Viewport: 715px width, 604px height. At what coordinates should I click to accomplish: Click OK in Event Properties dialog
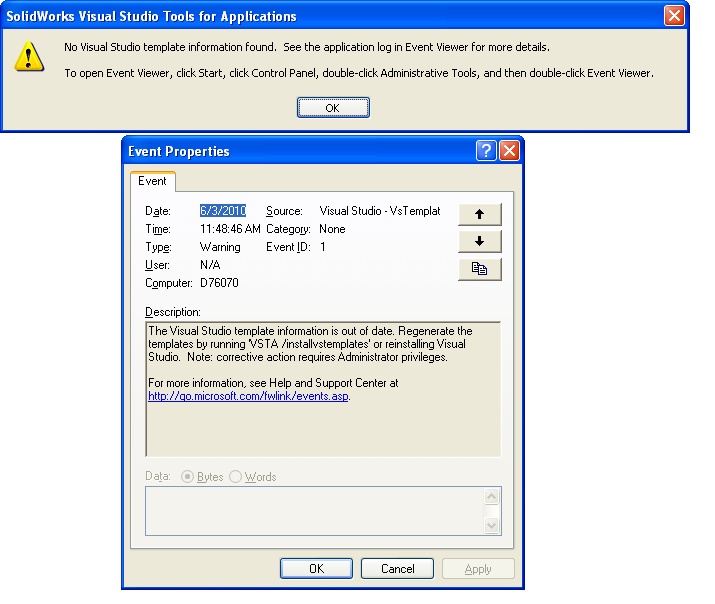pos(316,569)
